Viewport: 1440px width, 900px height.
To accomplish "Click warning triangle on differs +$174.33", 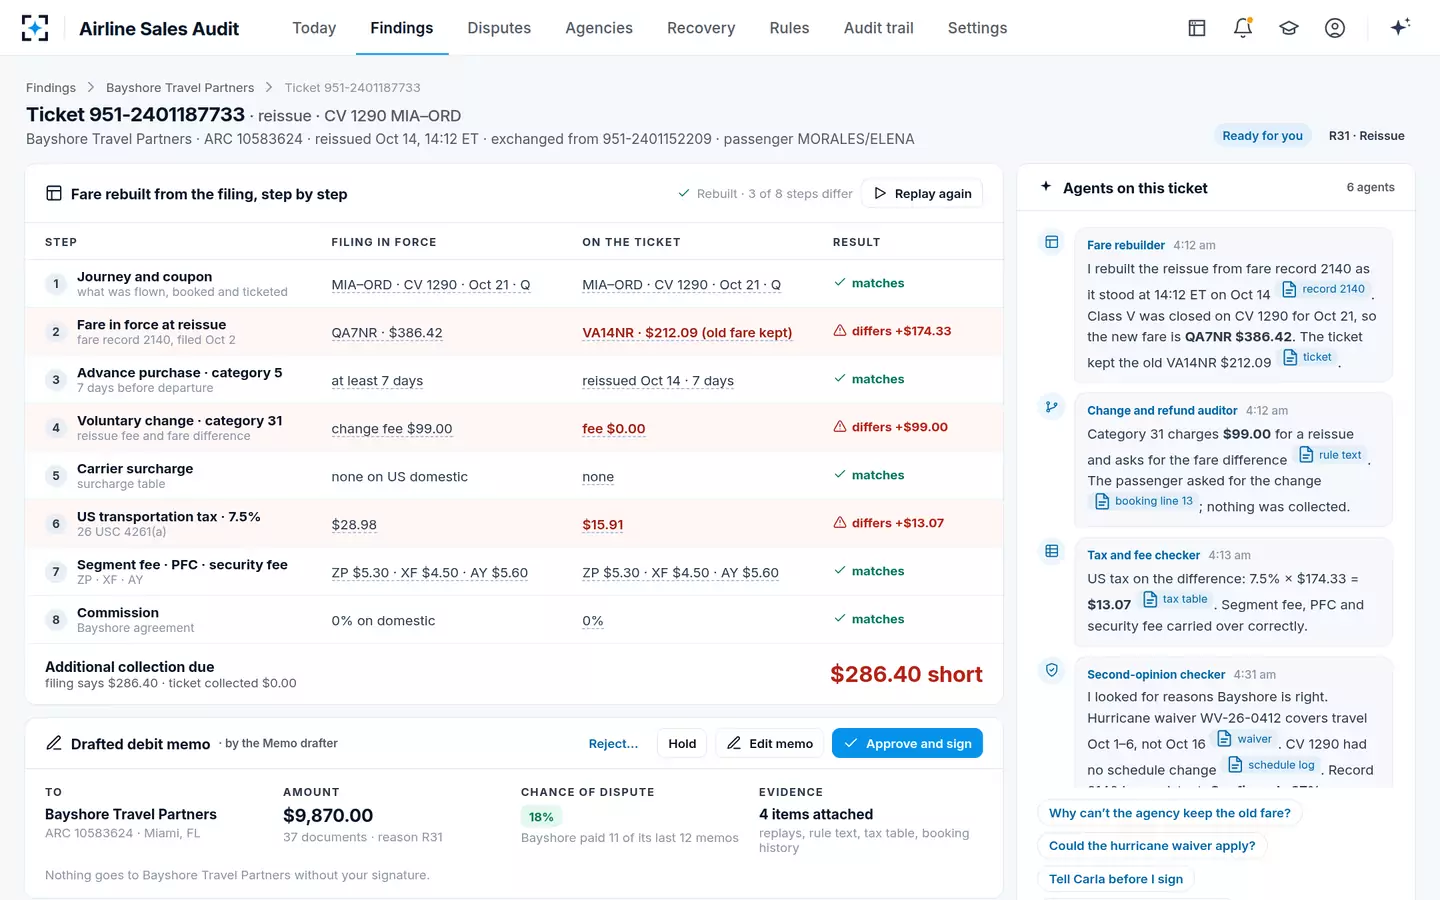I will click(840, 331).
